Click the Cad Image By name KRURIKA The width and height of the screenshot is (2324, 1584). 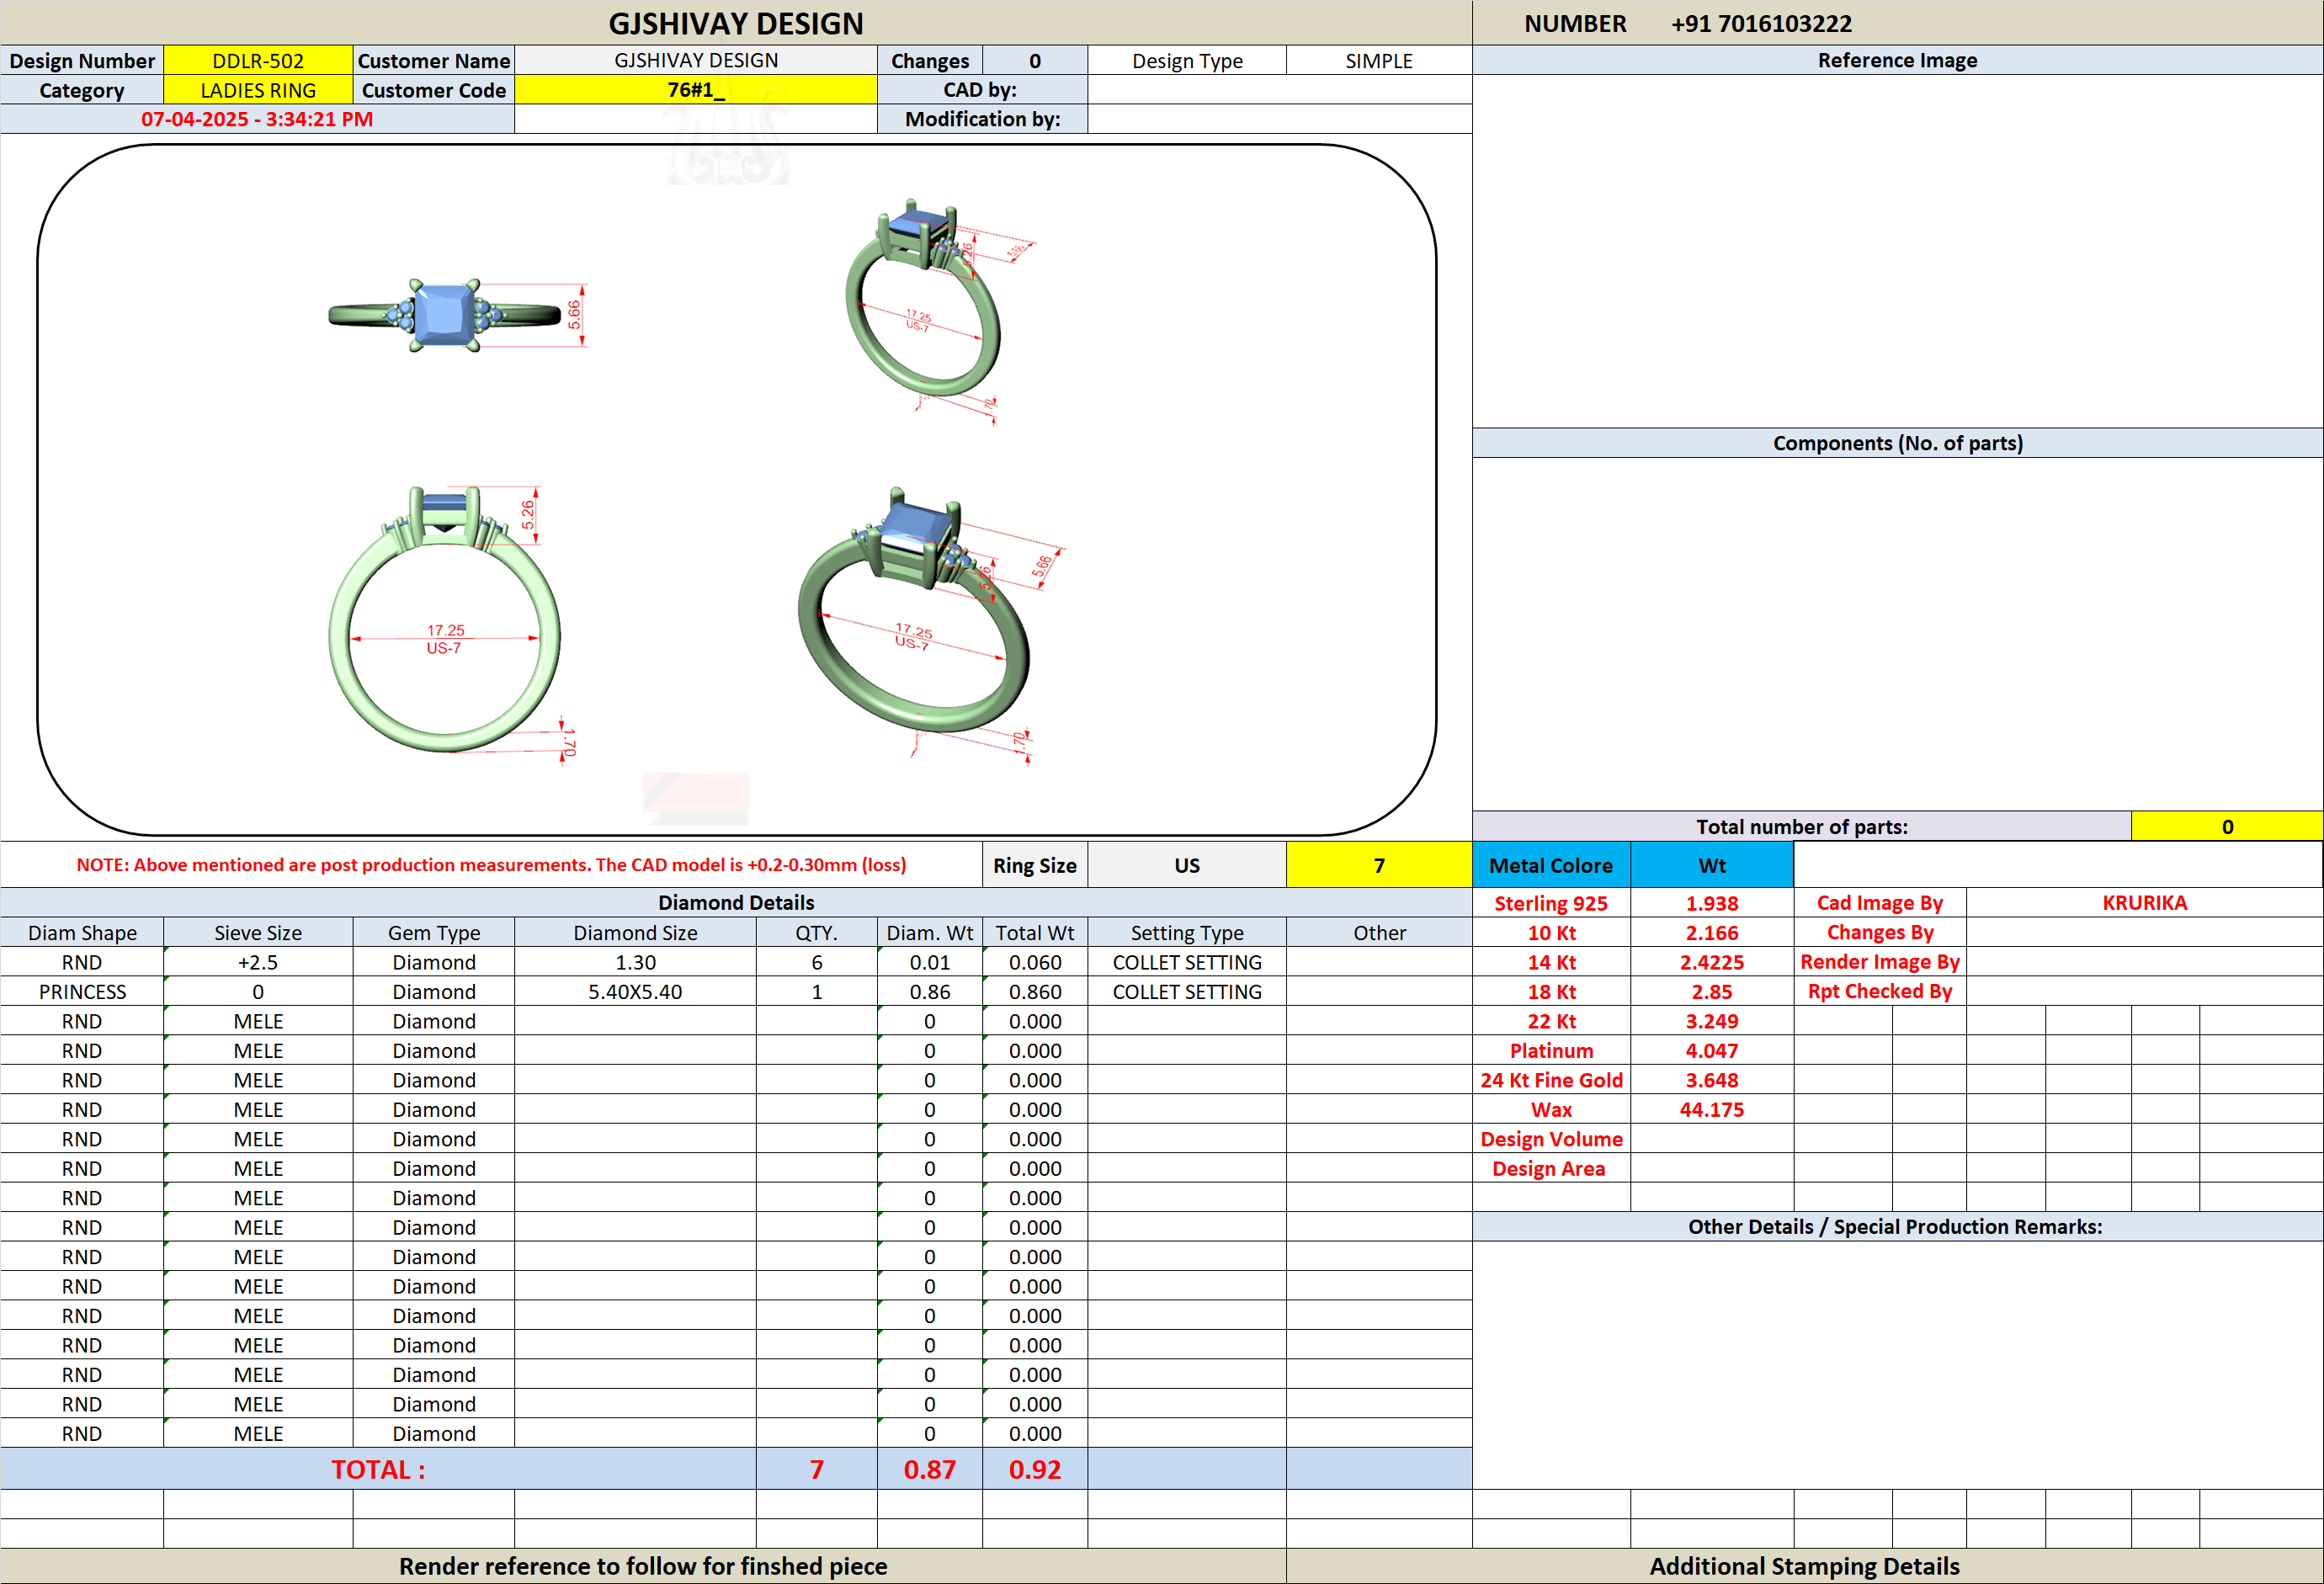click(2144, 903)
